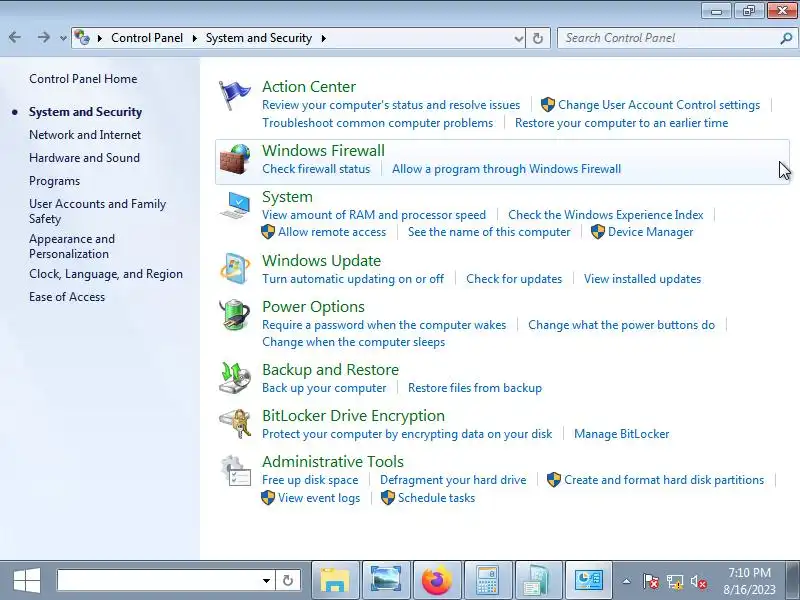Click the network status tray icon
The image size is (800, 600).
(674, 581)
